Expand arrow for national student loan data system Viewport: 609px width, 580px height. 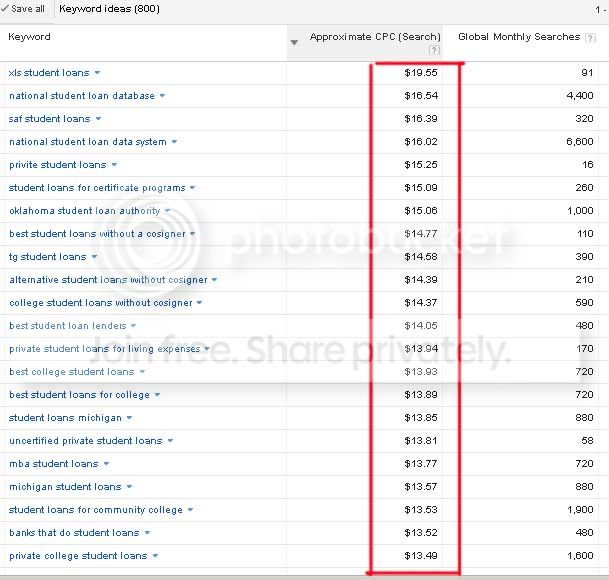(174, 142)
